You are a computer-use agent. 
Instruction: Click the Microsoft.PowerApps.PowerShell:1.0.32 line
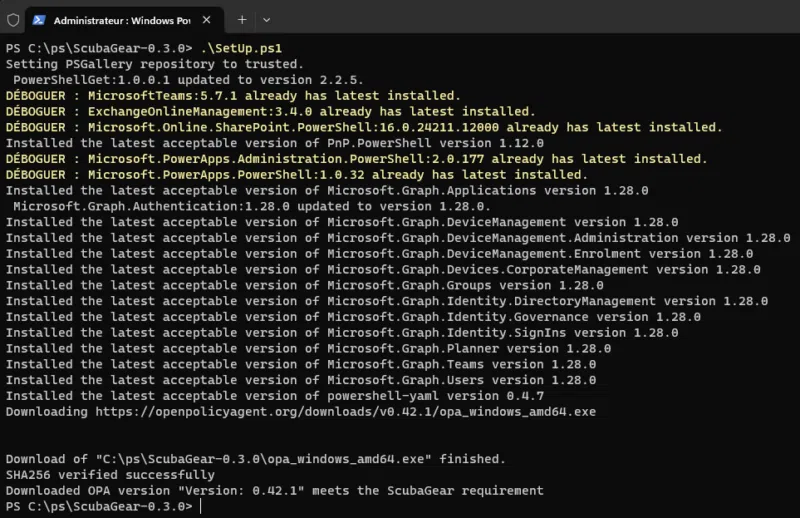(297, 175)
